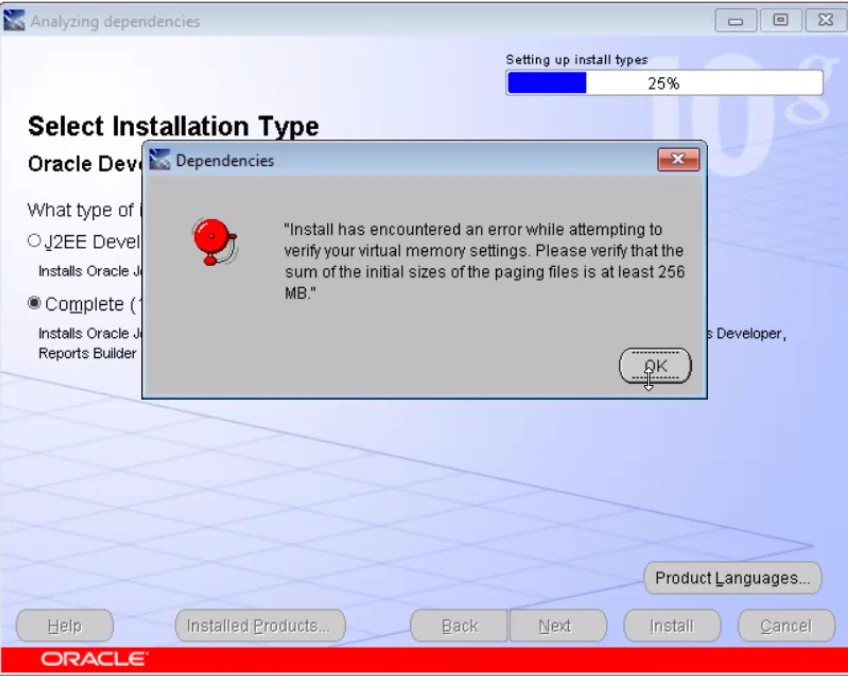Screen dimensions: 848x676
Task: Click the red alarm bell error icon
Action: point(215,241)
